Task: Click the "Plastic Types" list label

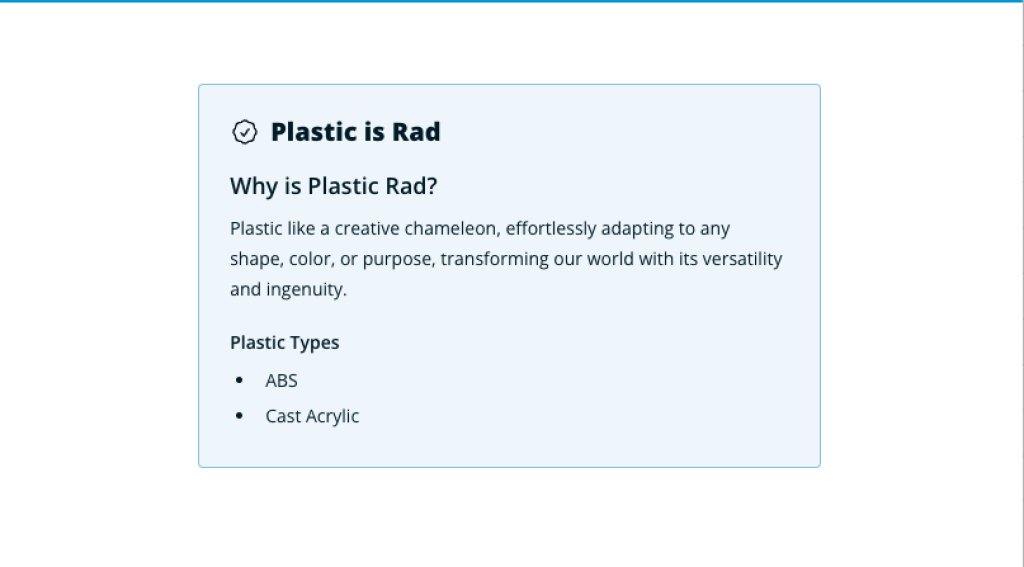Action: coord(285,343)
